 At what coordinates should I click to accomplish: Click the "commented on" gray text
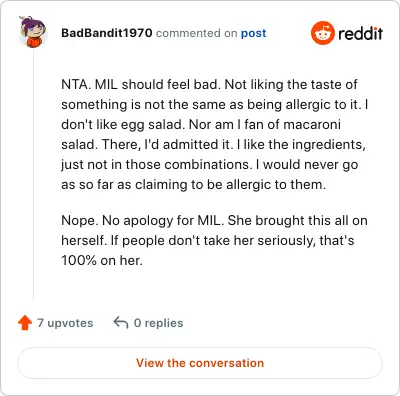(x=196, y=33)
